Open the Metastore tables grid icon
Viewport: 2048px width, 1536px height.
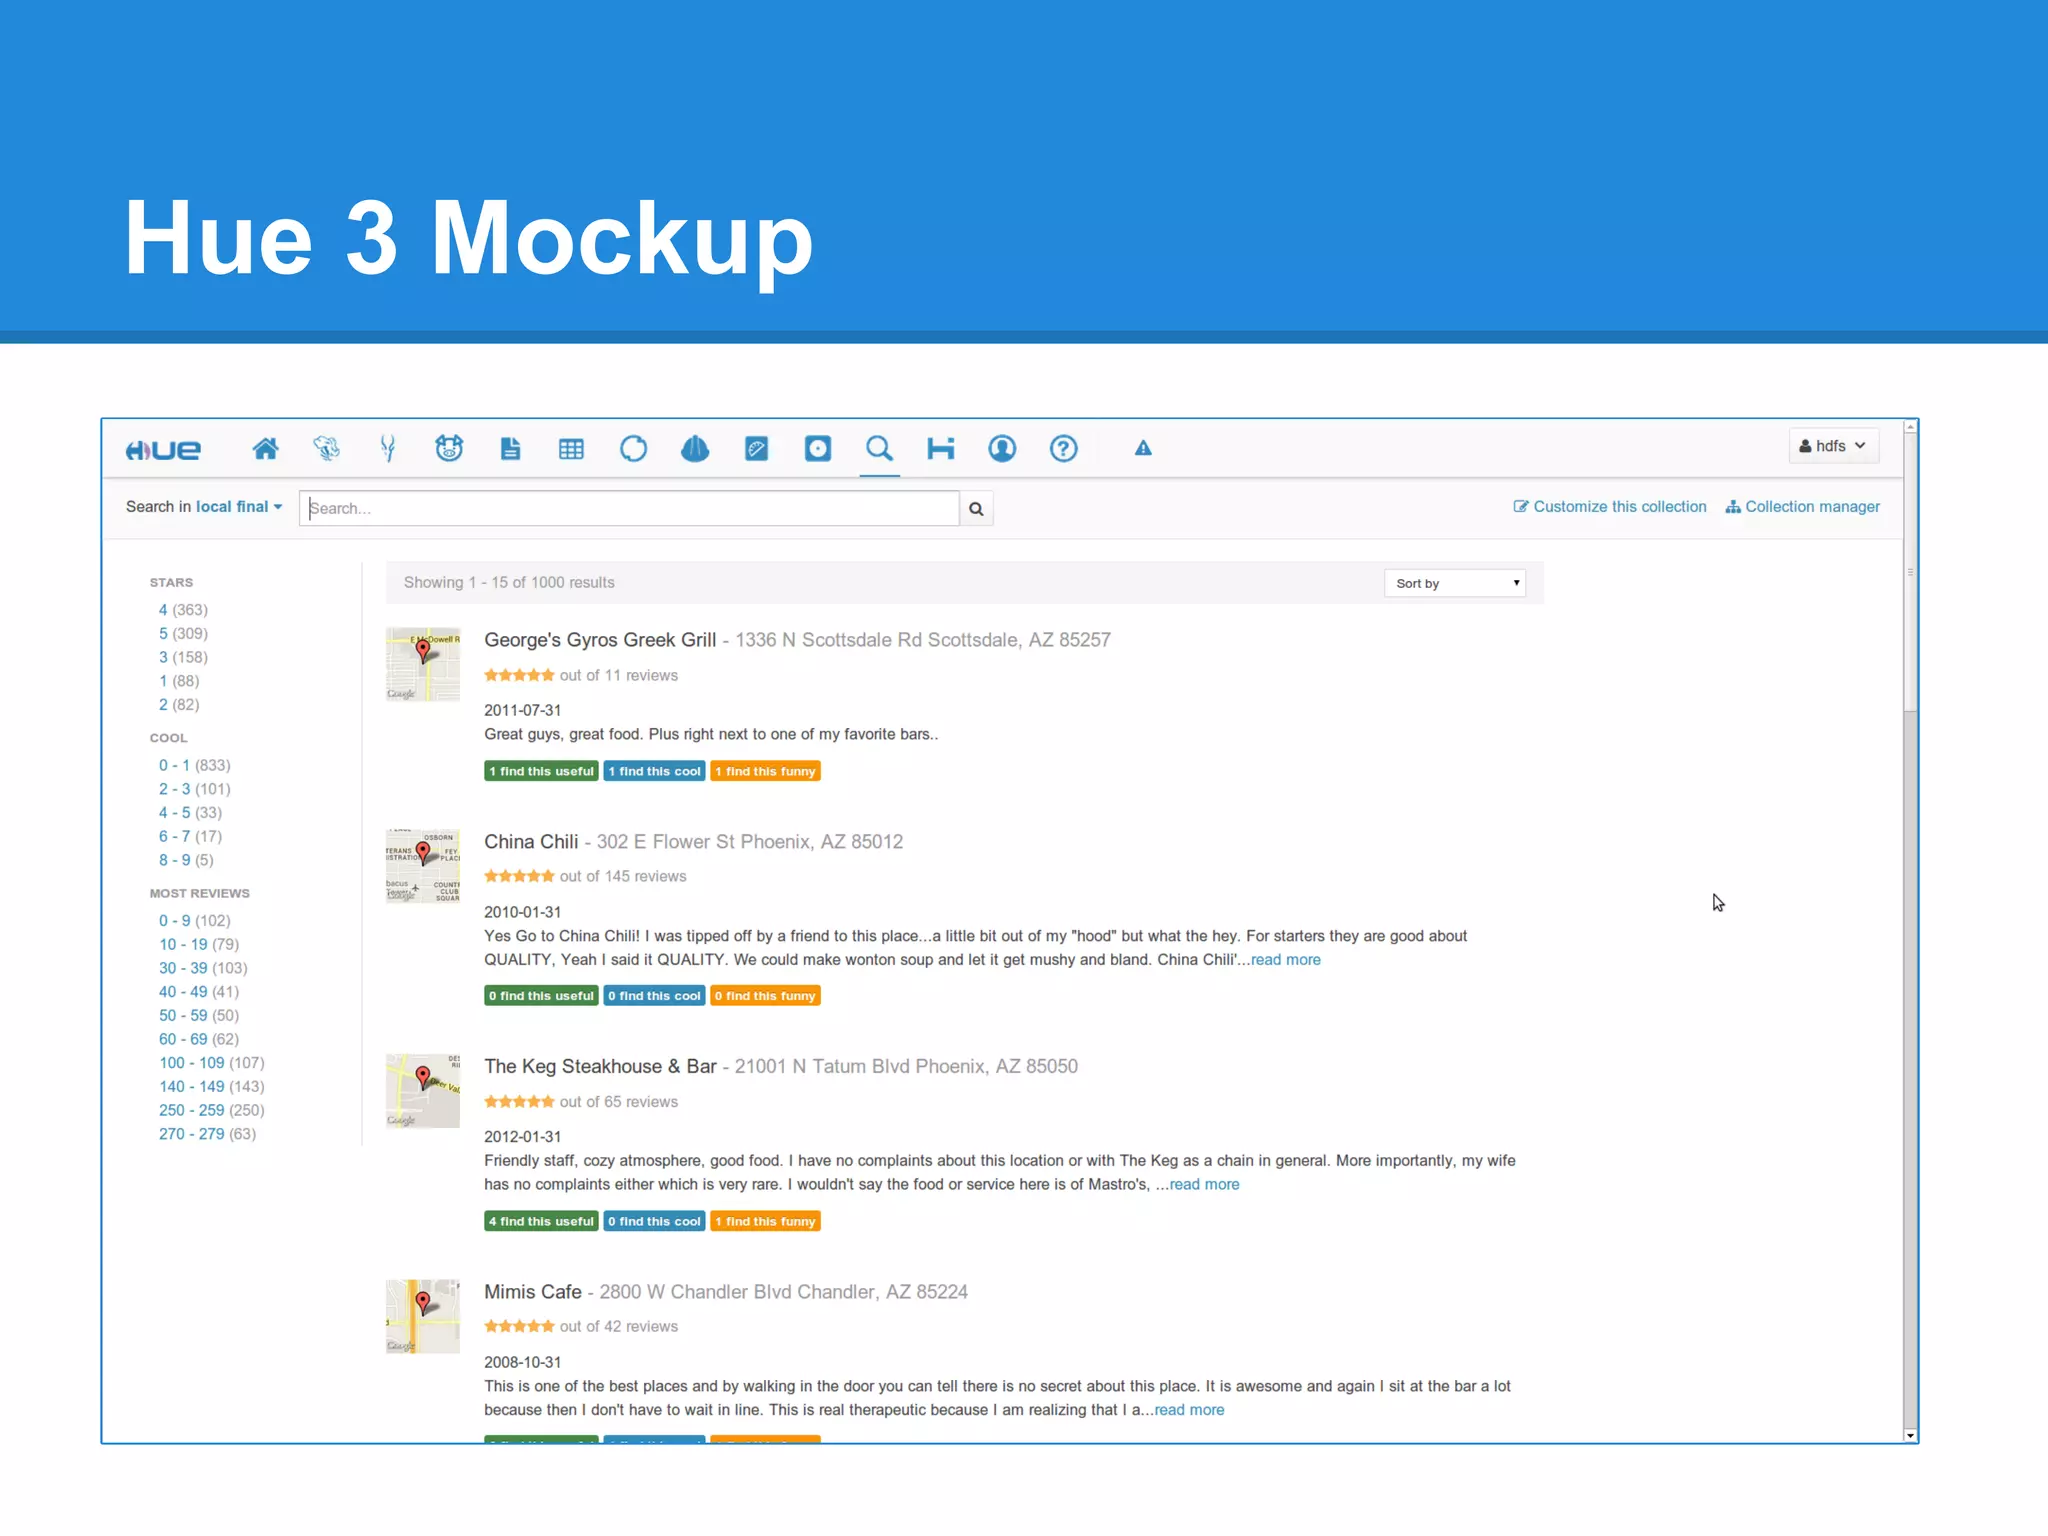(x=571, y=449)
